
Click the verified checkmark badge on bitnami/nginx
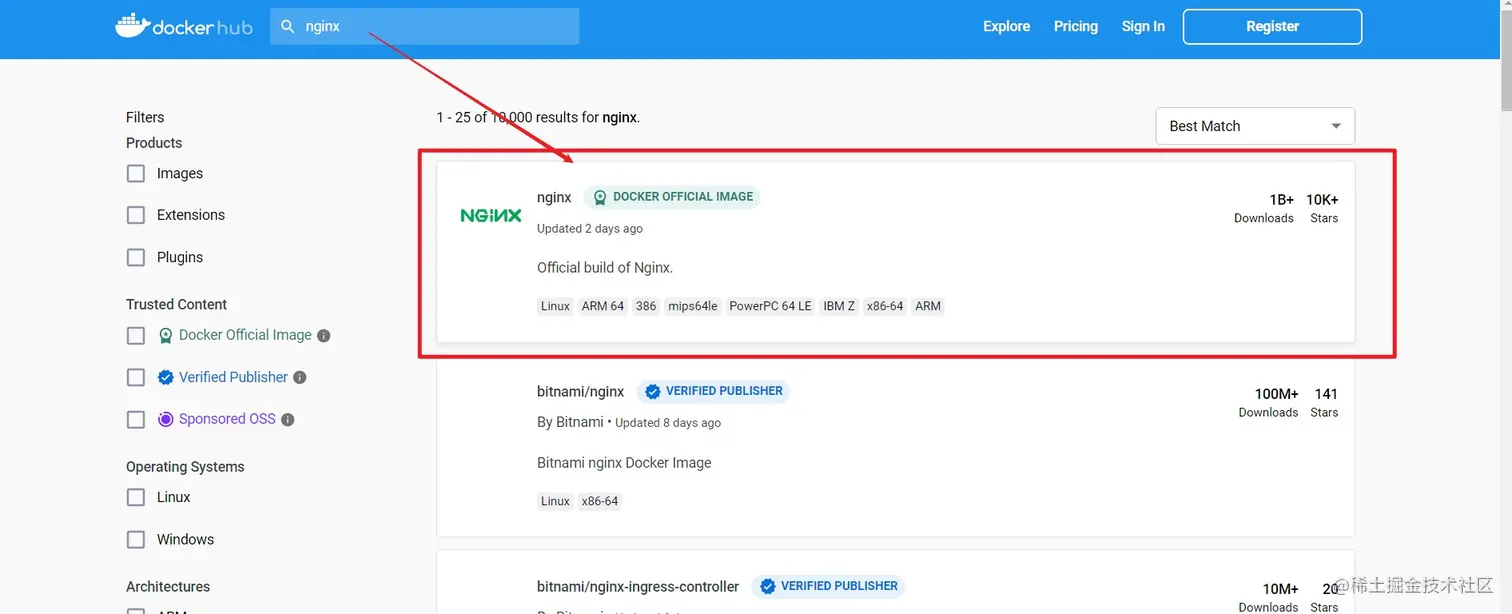point(653,392)
